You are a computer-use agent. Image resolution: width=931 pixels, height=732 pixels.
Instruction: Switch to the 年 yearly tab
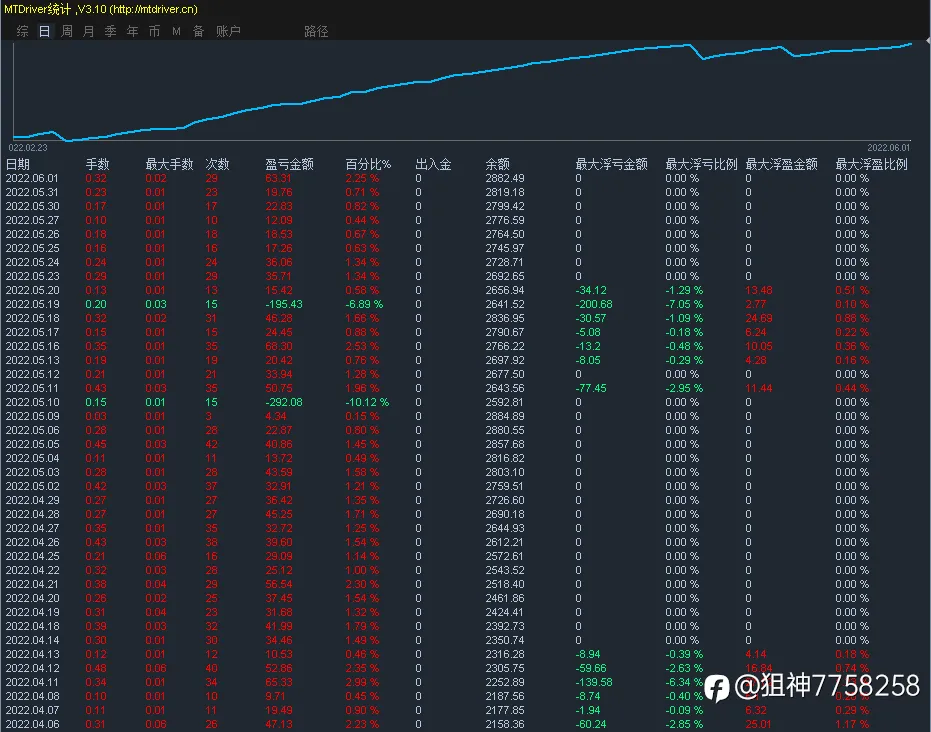point(132,31)
